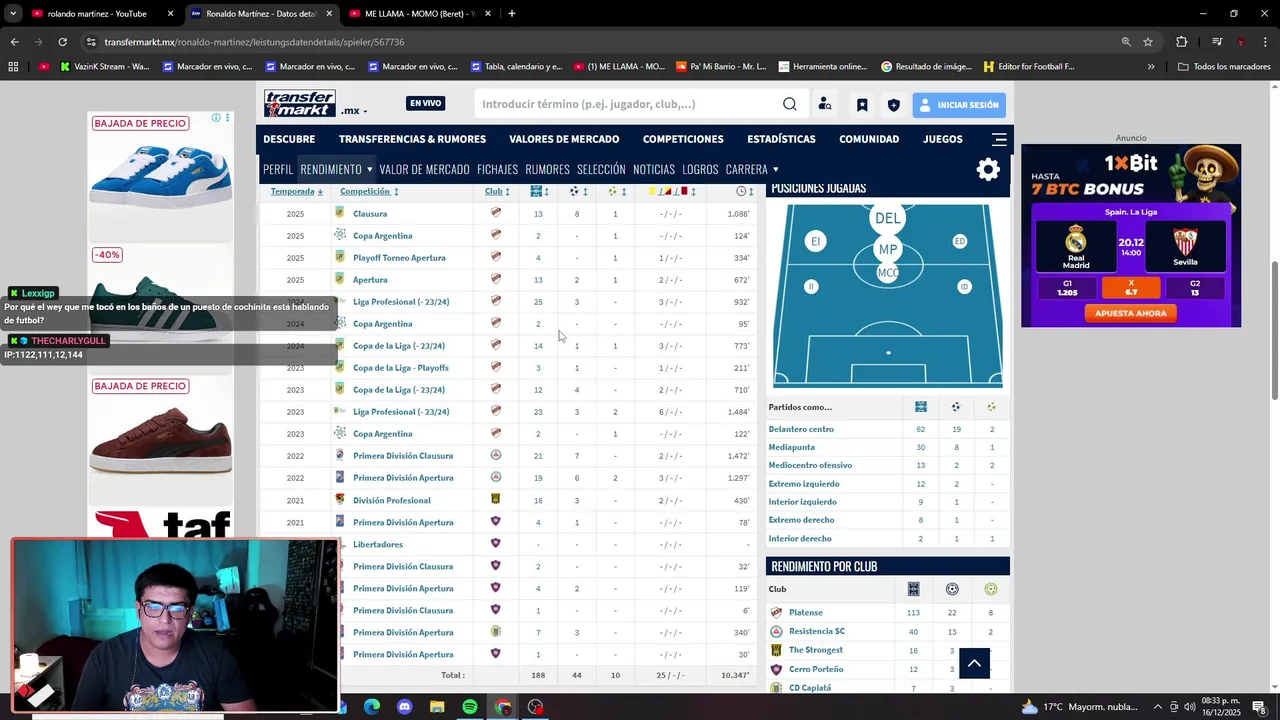
Task: Open the VazinK Stream bookmark
Action: pyautogui.click(x=104, y=67)
